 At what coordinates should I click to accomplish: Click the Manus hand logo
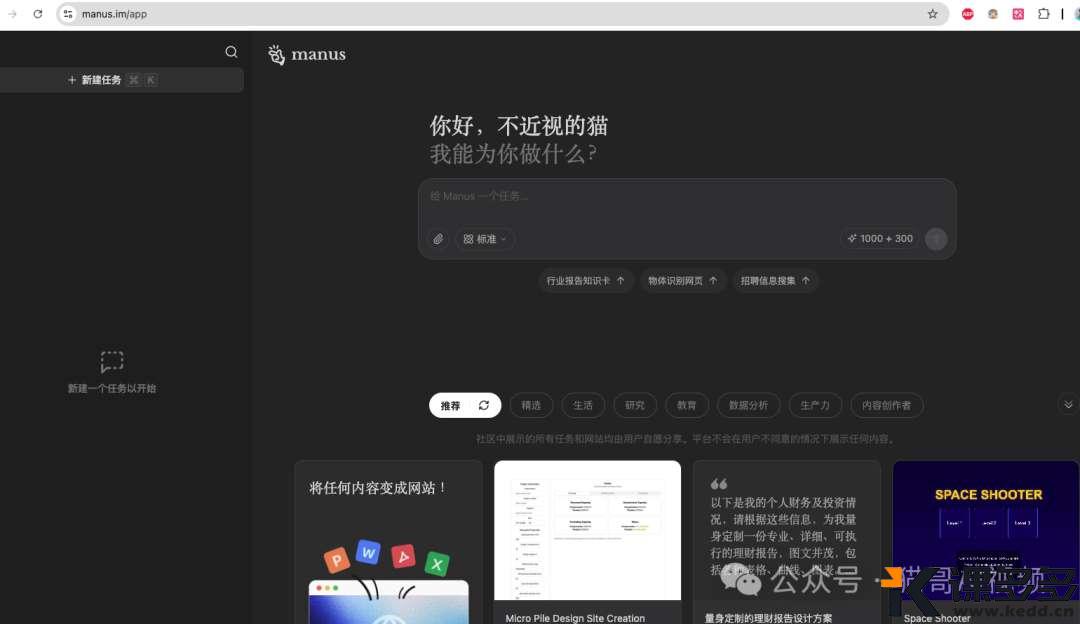[x=276, y=54]
